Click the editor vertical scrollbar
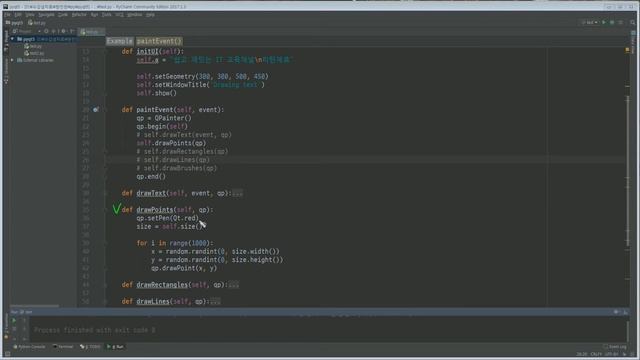The image size is (640, 360). coord(628,171)
